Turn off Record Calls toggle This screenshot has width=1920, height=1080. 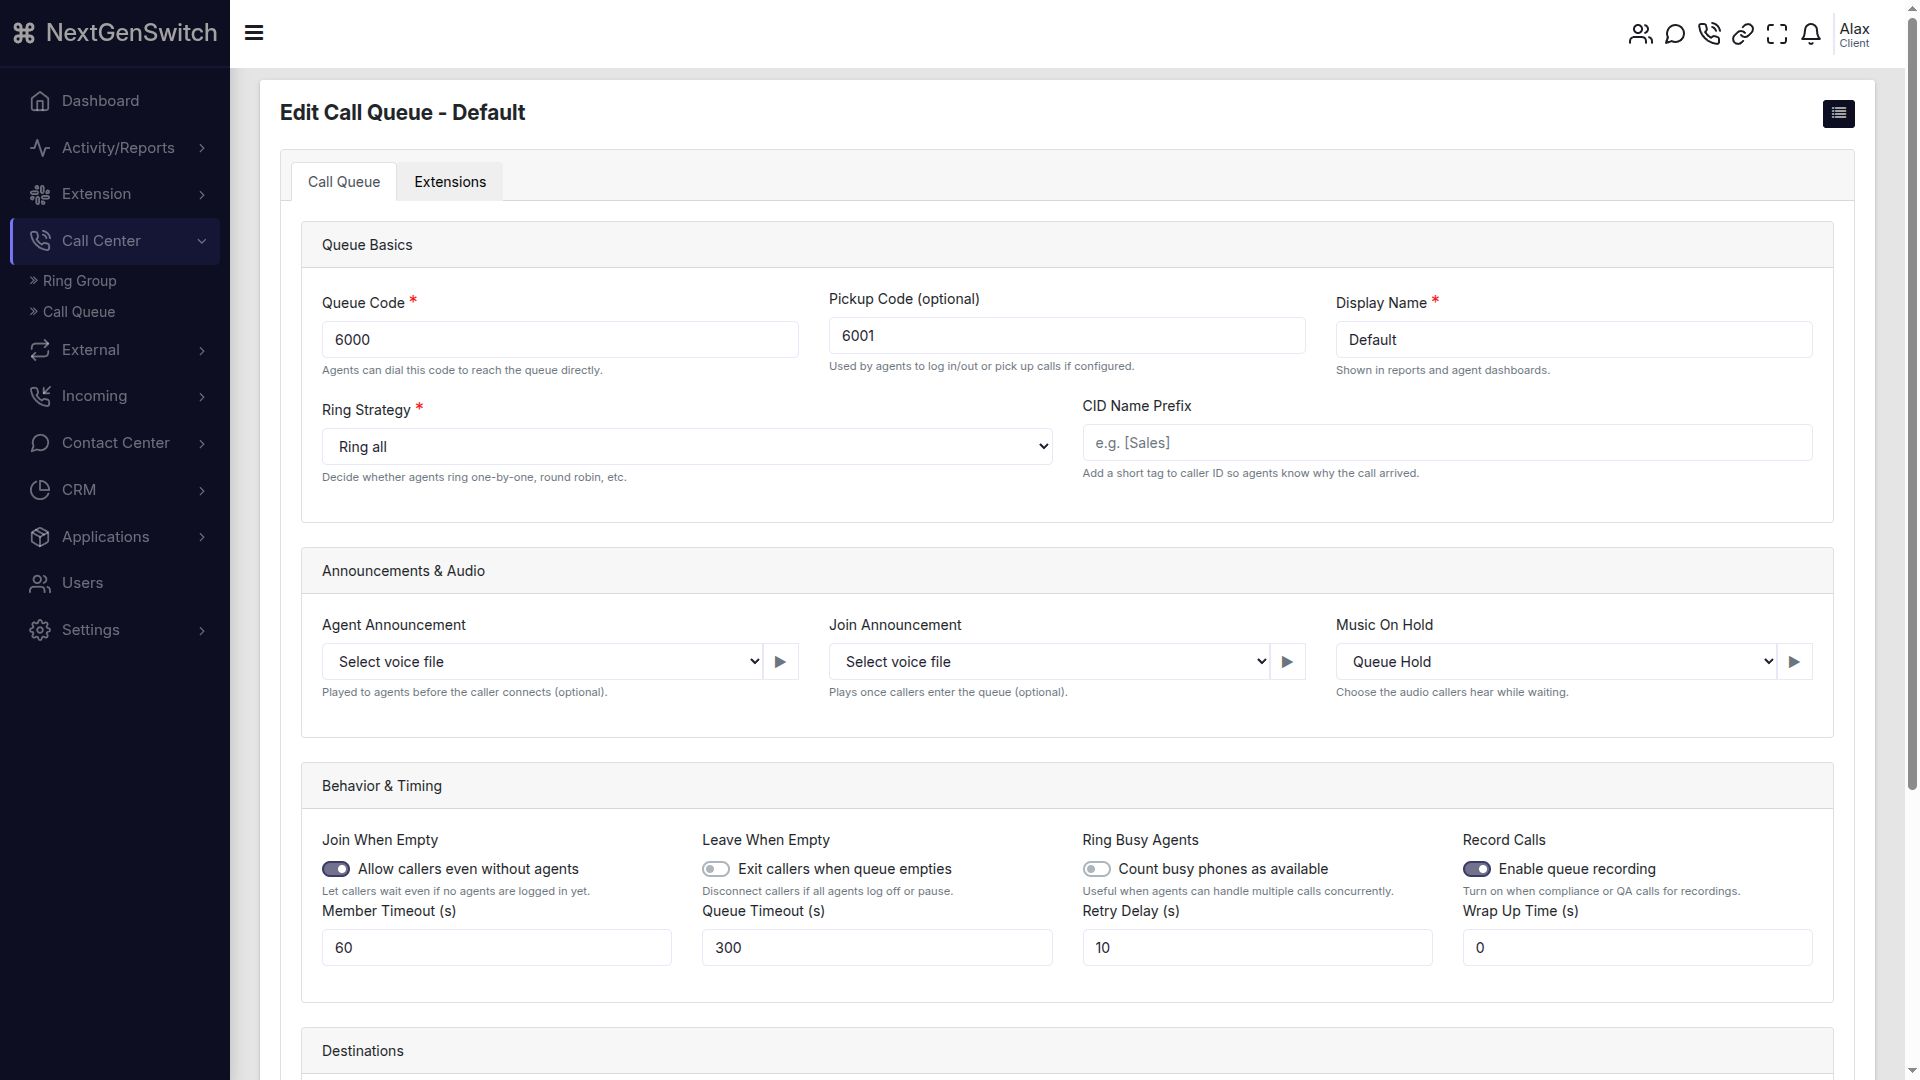coord(1476,869)
